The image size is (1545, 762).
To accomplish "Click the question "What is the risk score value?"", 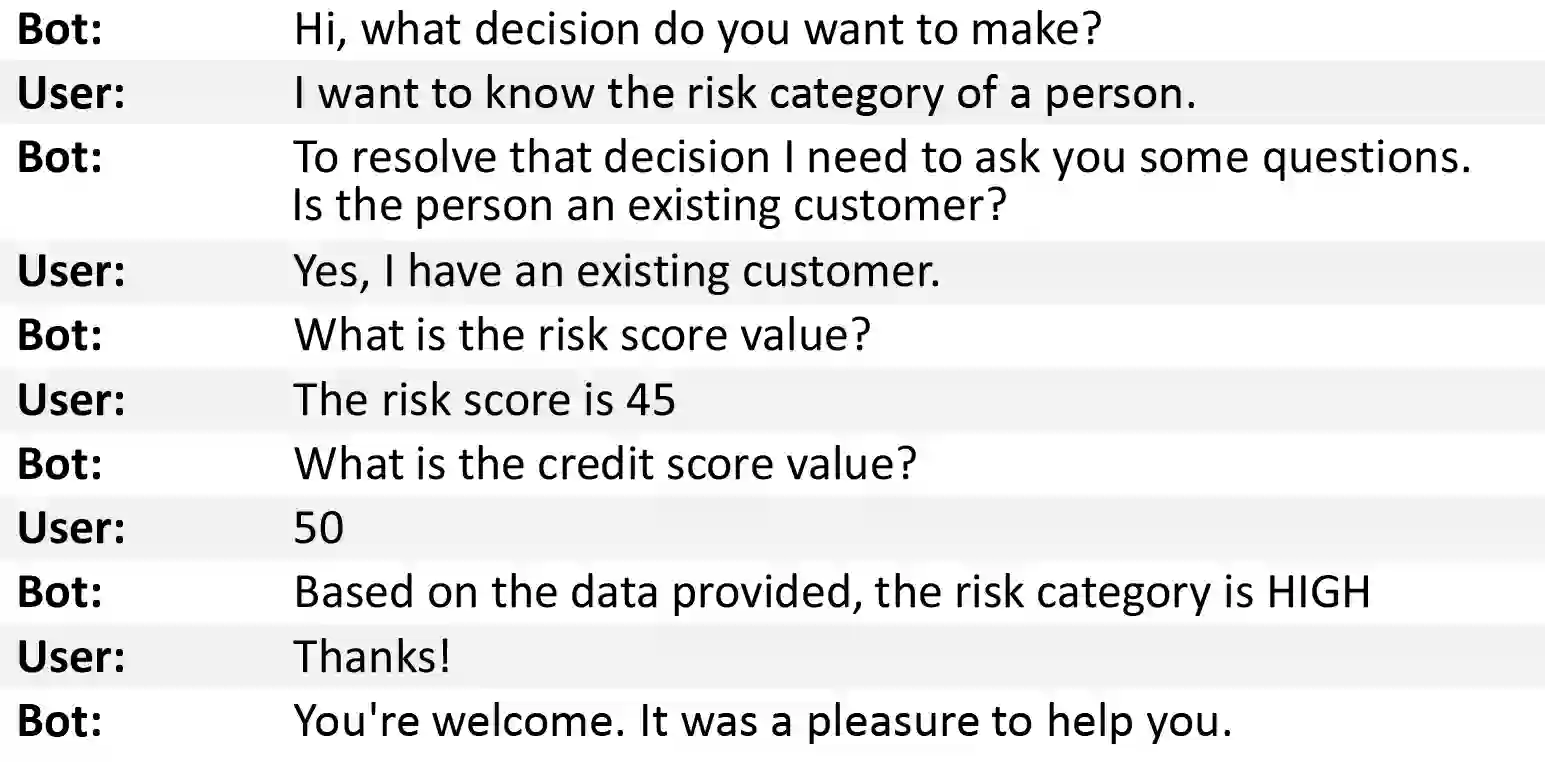I will [x=581, y=335].
